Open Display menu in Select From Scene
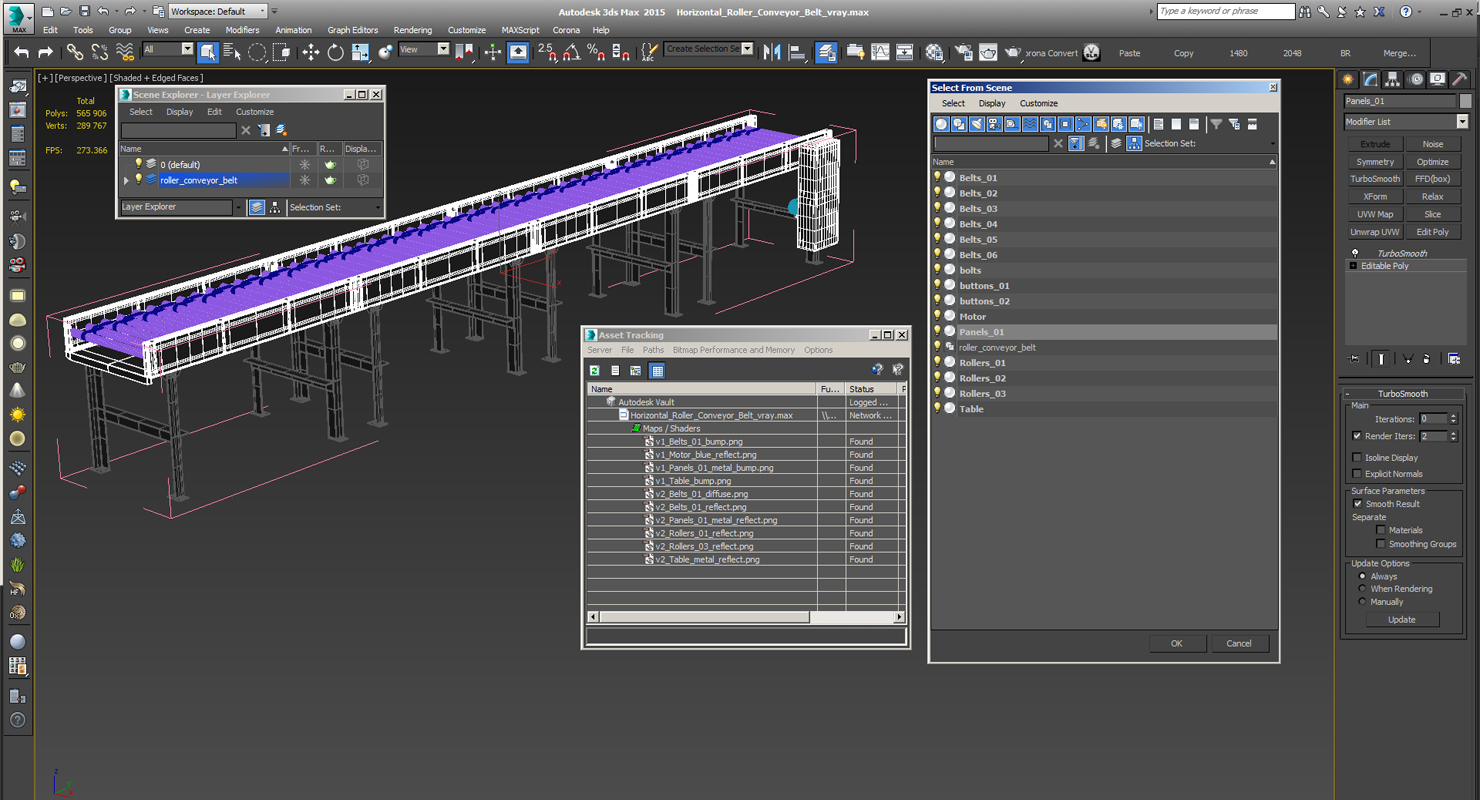1480x800 pixels. (992, 103)
